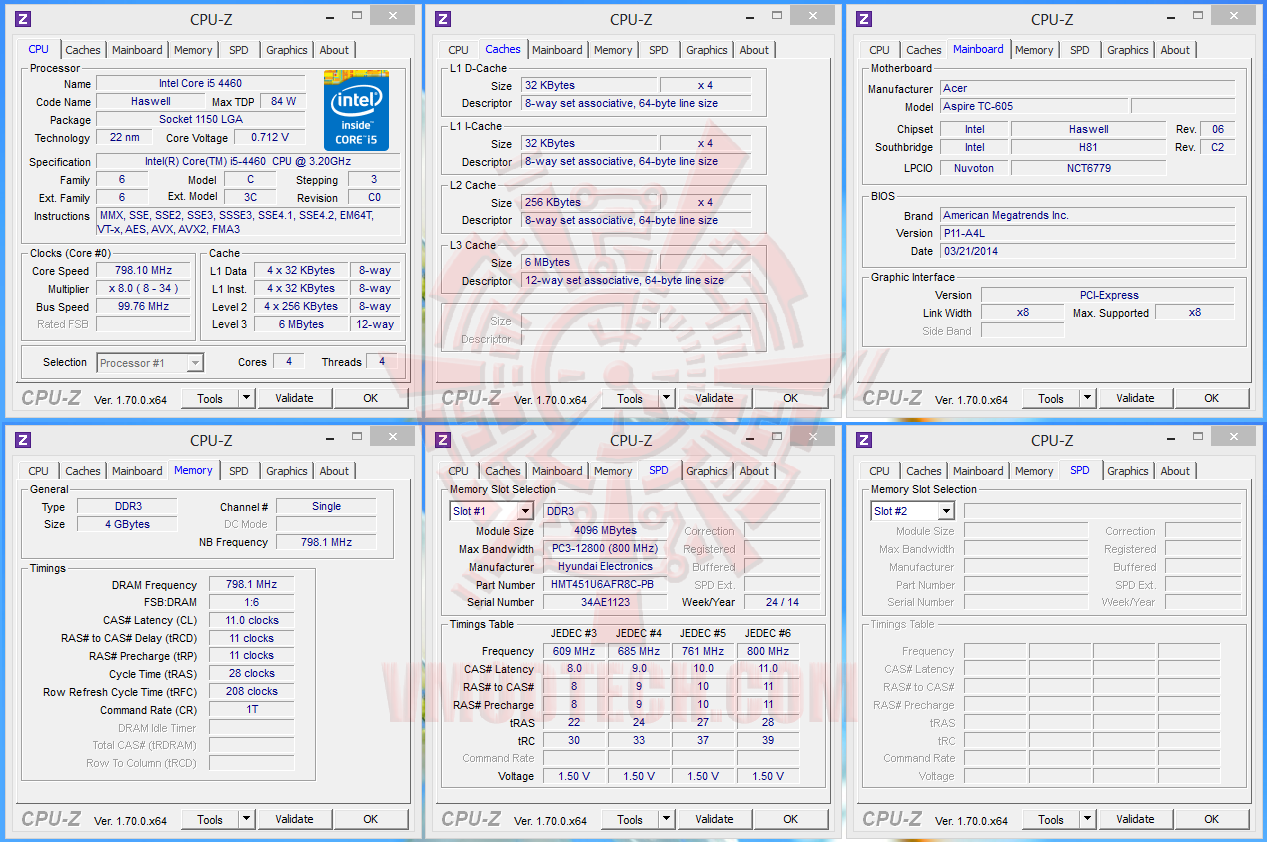Click OK in the CPU tab window

point(370,398)
